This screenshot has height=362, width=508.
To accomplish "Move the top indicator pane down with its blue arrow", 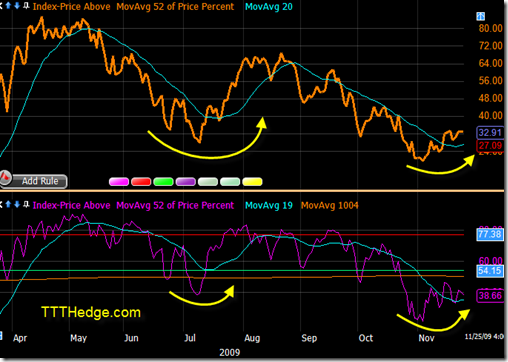I will tap(17, 6).
